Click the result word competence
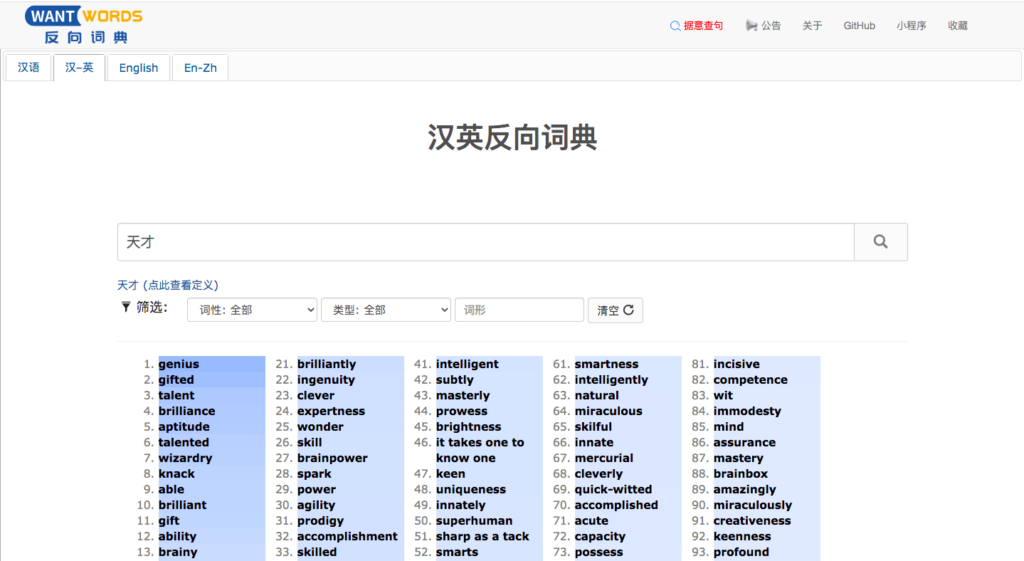The image size is (1024, 561). [750, 379]
